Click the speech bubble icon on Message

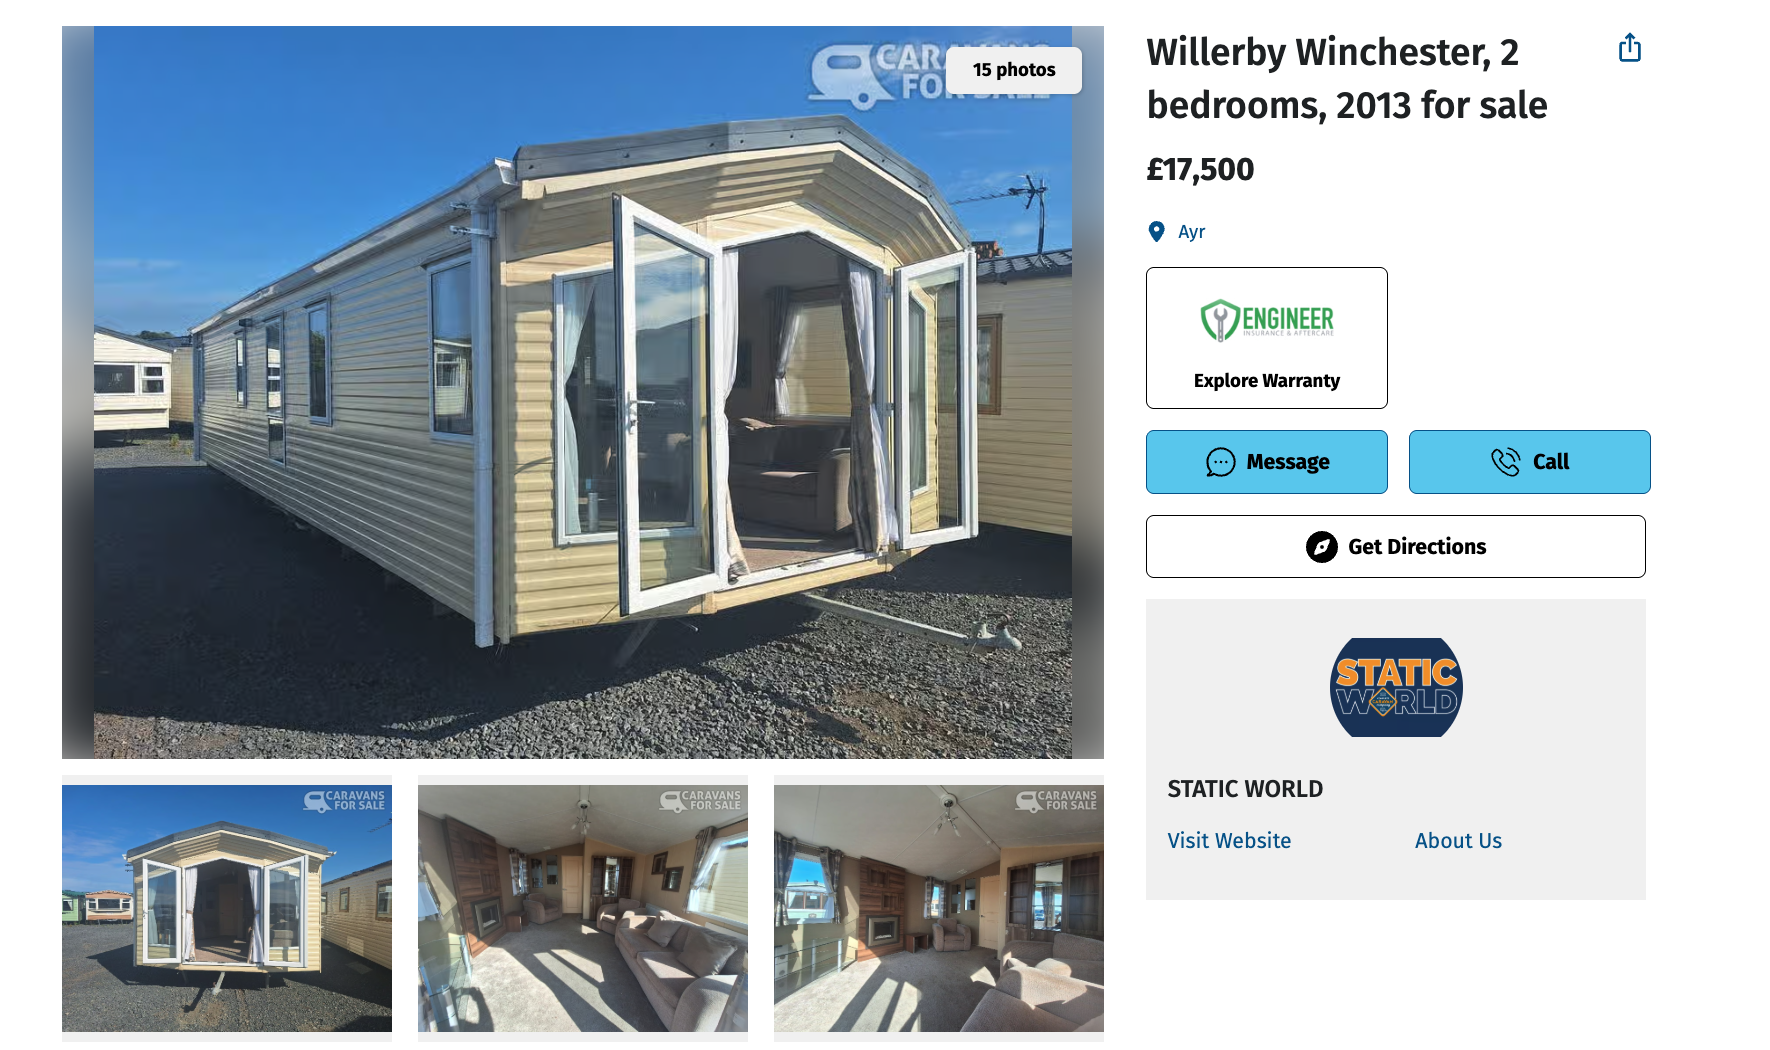pos(1220,462)
